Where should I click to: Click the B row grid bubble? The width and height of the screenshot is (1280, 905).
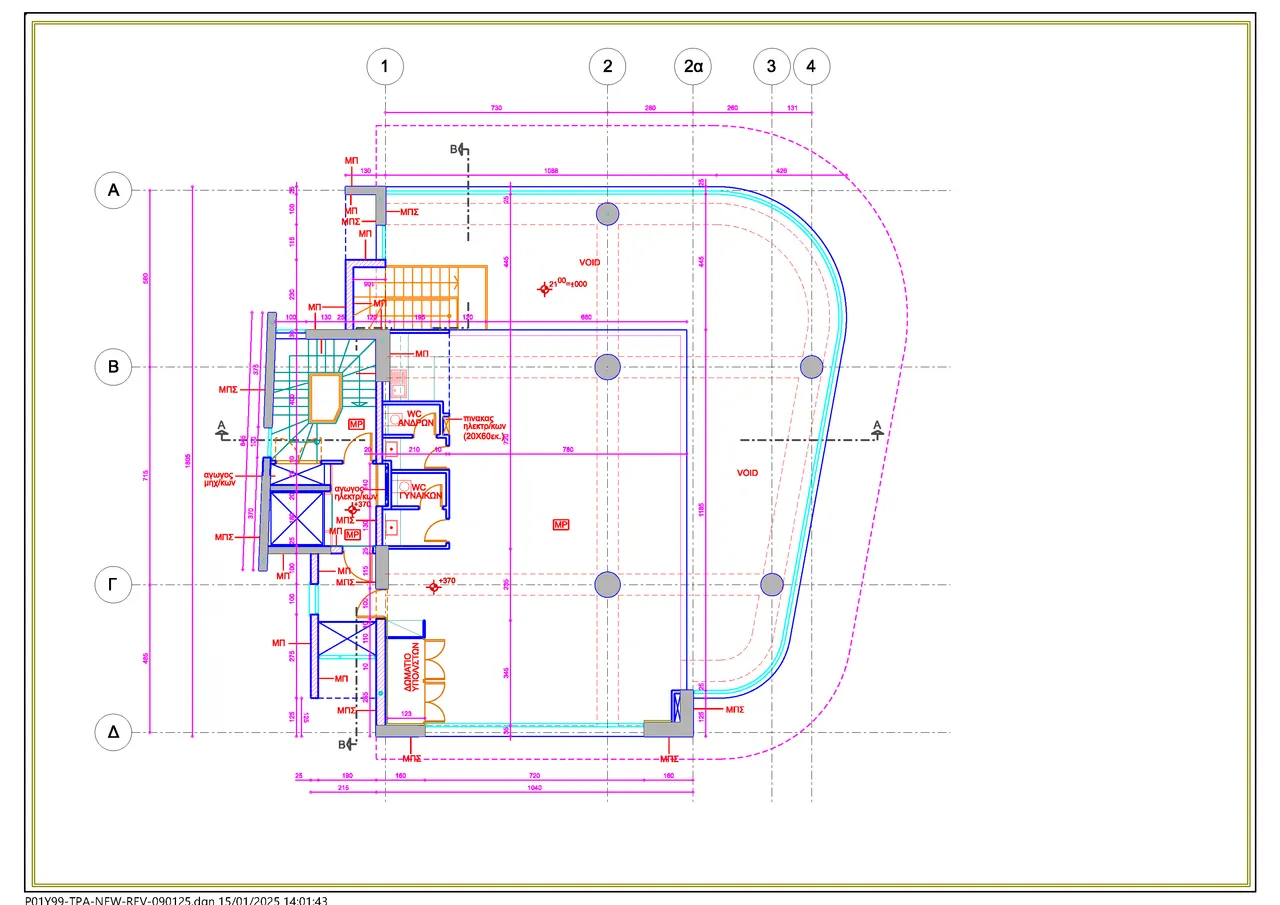pos(113,367)
